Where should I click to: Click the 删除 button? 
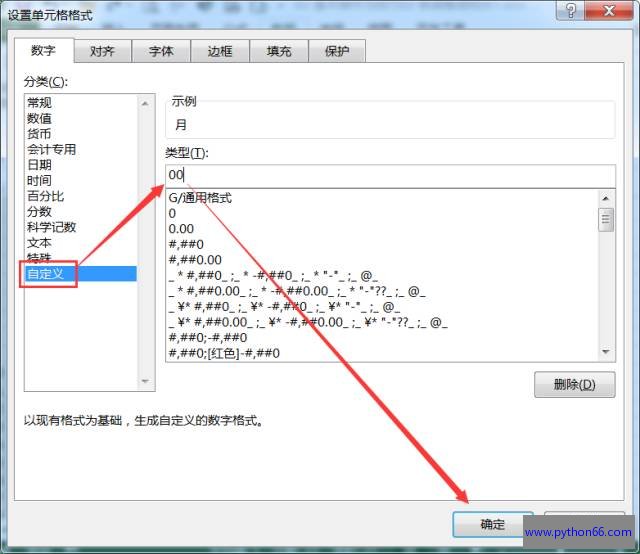point(575,384)
